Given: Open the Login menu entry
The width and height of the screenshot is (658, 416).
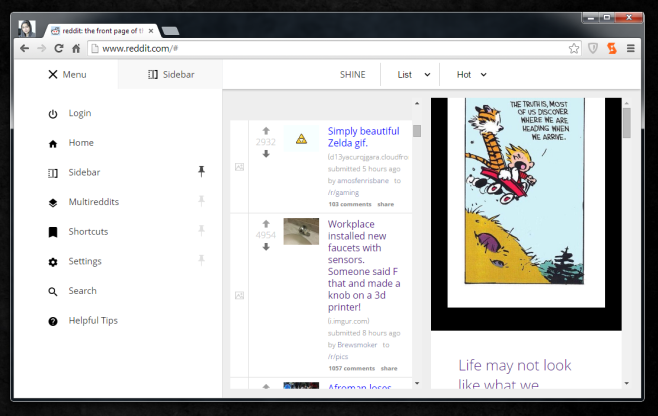Looking at the screenshot, I should [x=80, y=113].
